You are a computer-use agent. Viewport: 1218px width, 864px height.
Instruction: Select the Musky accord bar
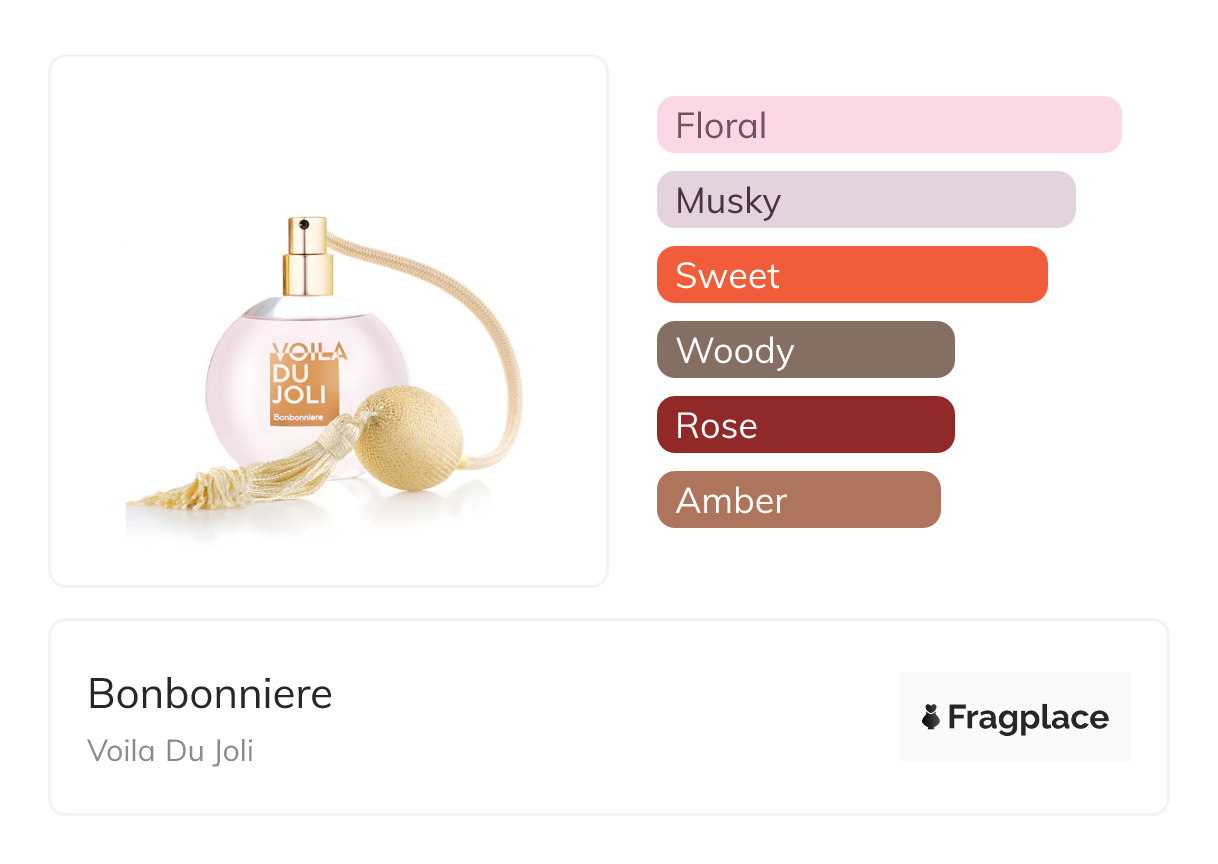[866, 200]
